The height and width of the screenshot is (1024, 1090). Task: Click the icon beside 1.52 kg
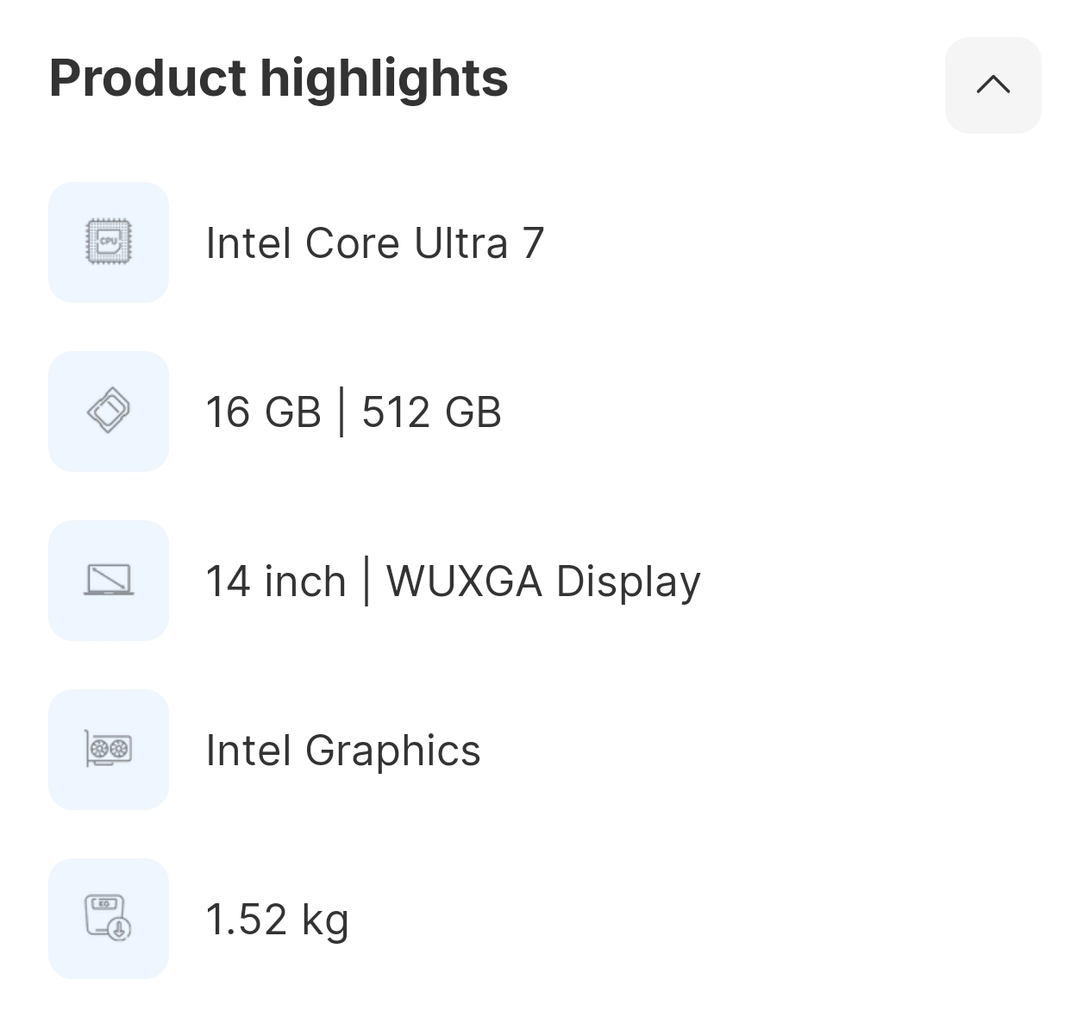[108, 917]
